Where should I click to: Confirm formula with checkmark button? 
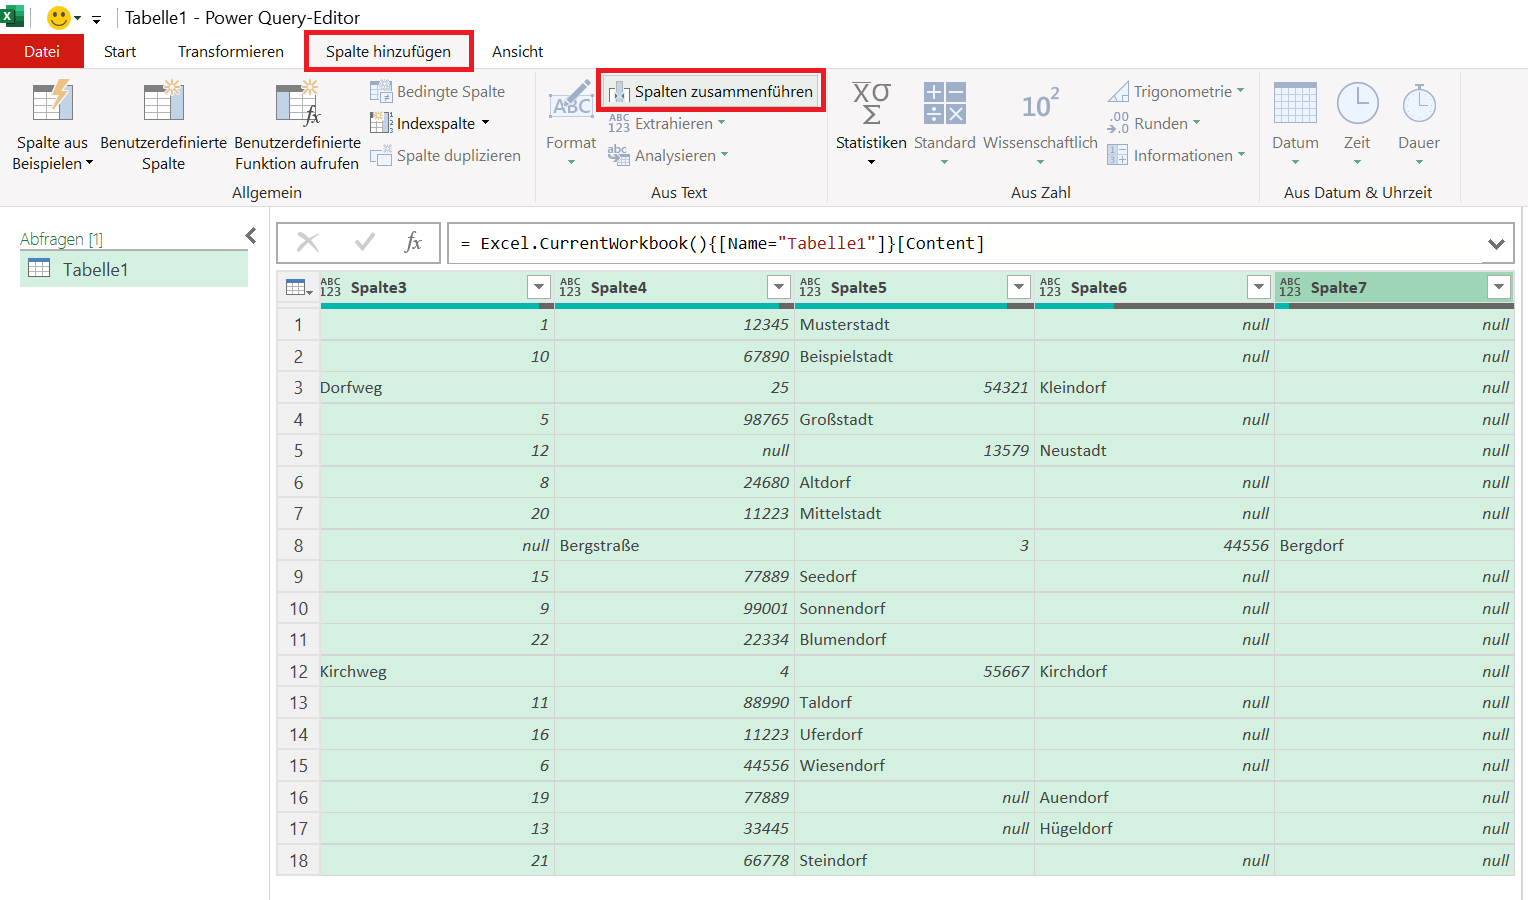(365, 242)
